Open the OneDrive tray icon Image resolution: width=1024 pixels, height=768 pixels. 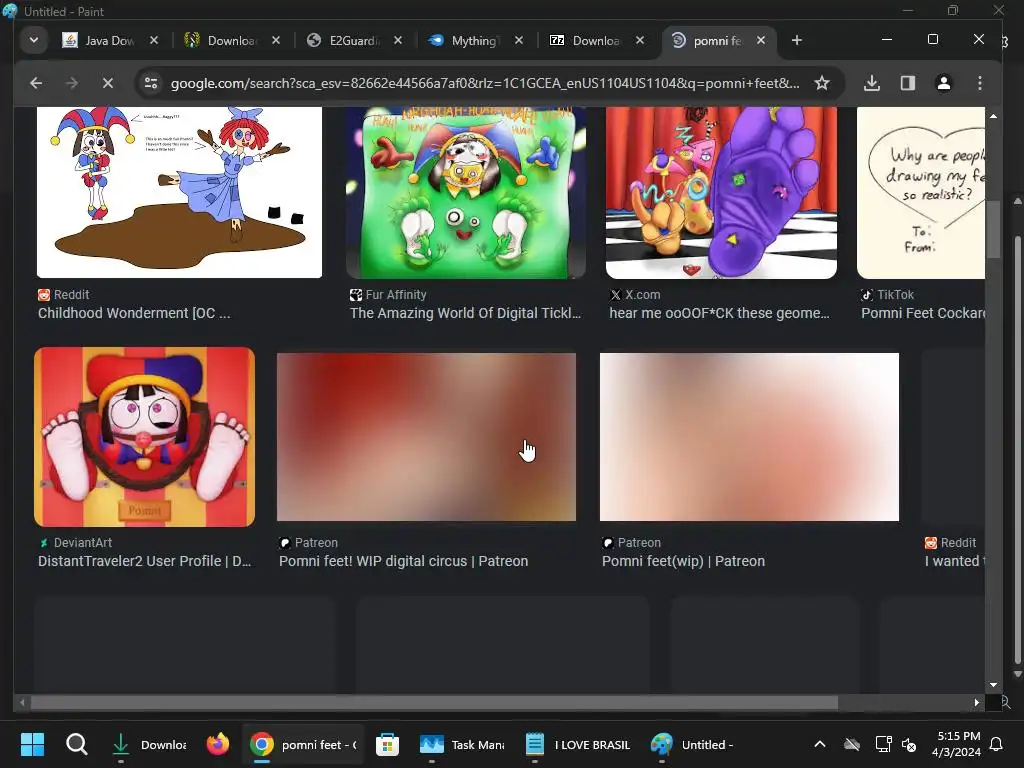tap(852, 744)
